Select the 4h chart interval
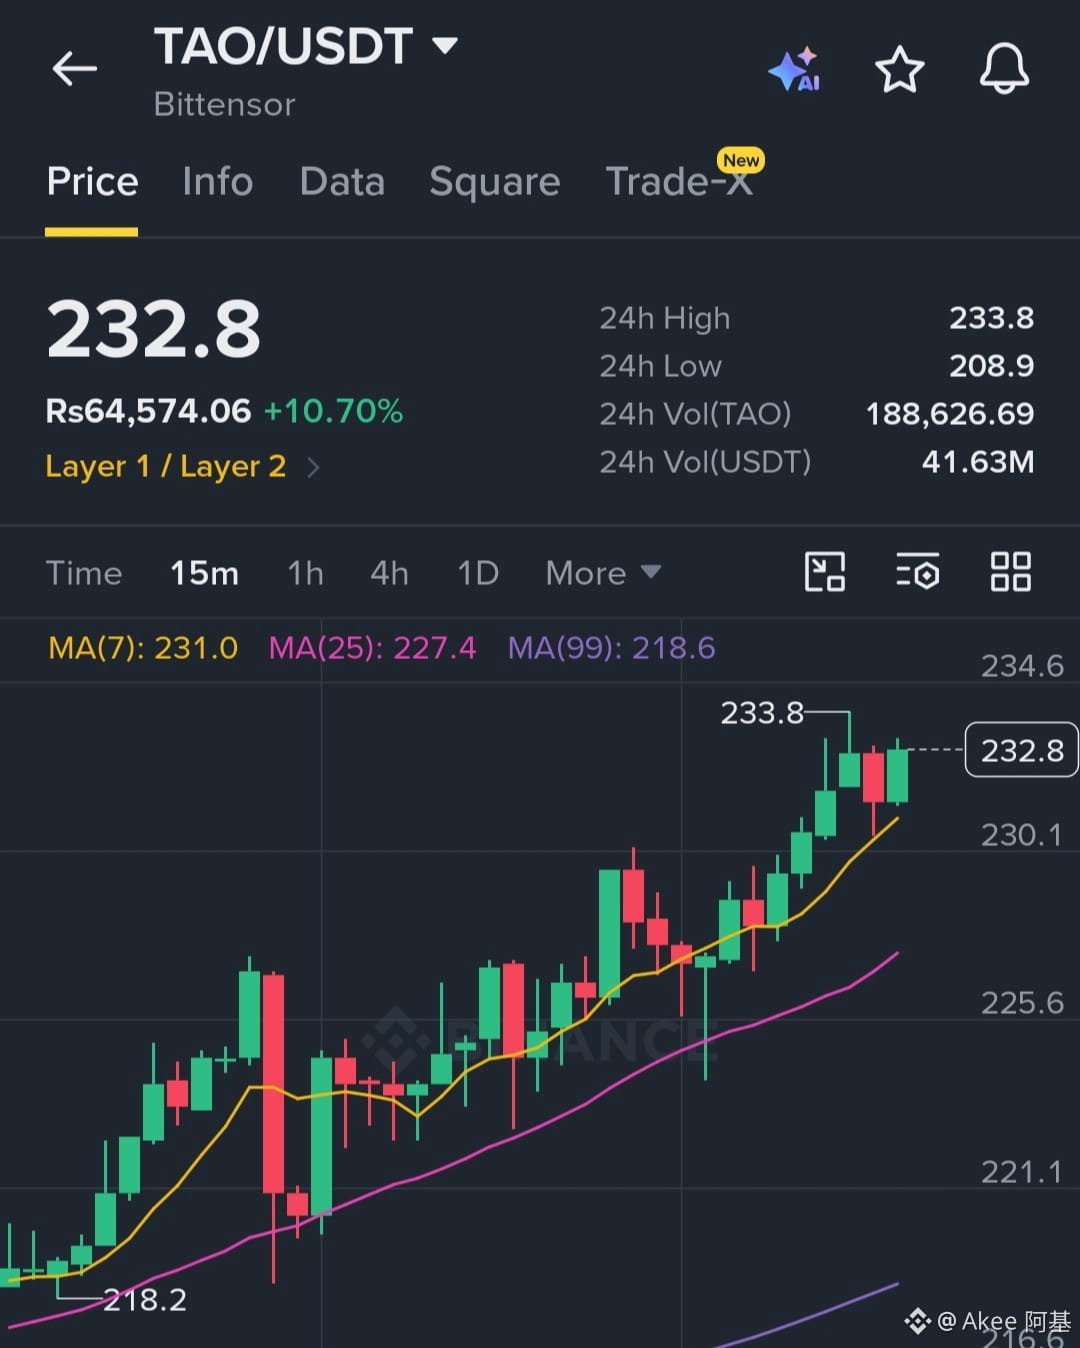1080x1348 pixels. pyautogui.click(x=389, y=573)
